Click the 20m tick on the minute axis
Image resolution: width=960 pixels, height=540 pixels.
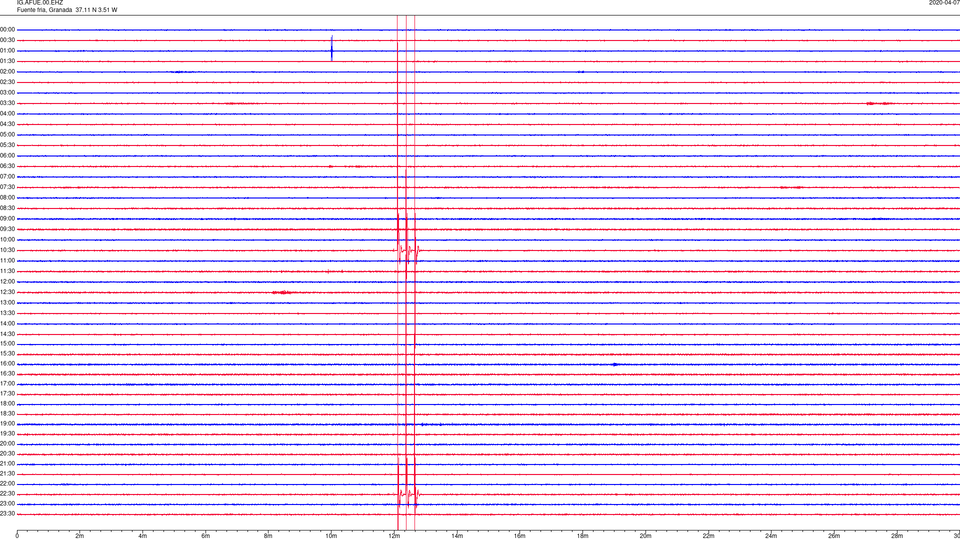[x=645, y=536]
